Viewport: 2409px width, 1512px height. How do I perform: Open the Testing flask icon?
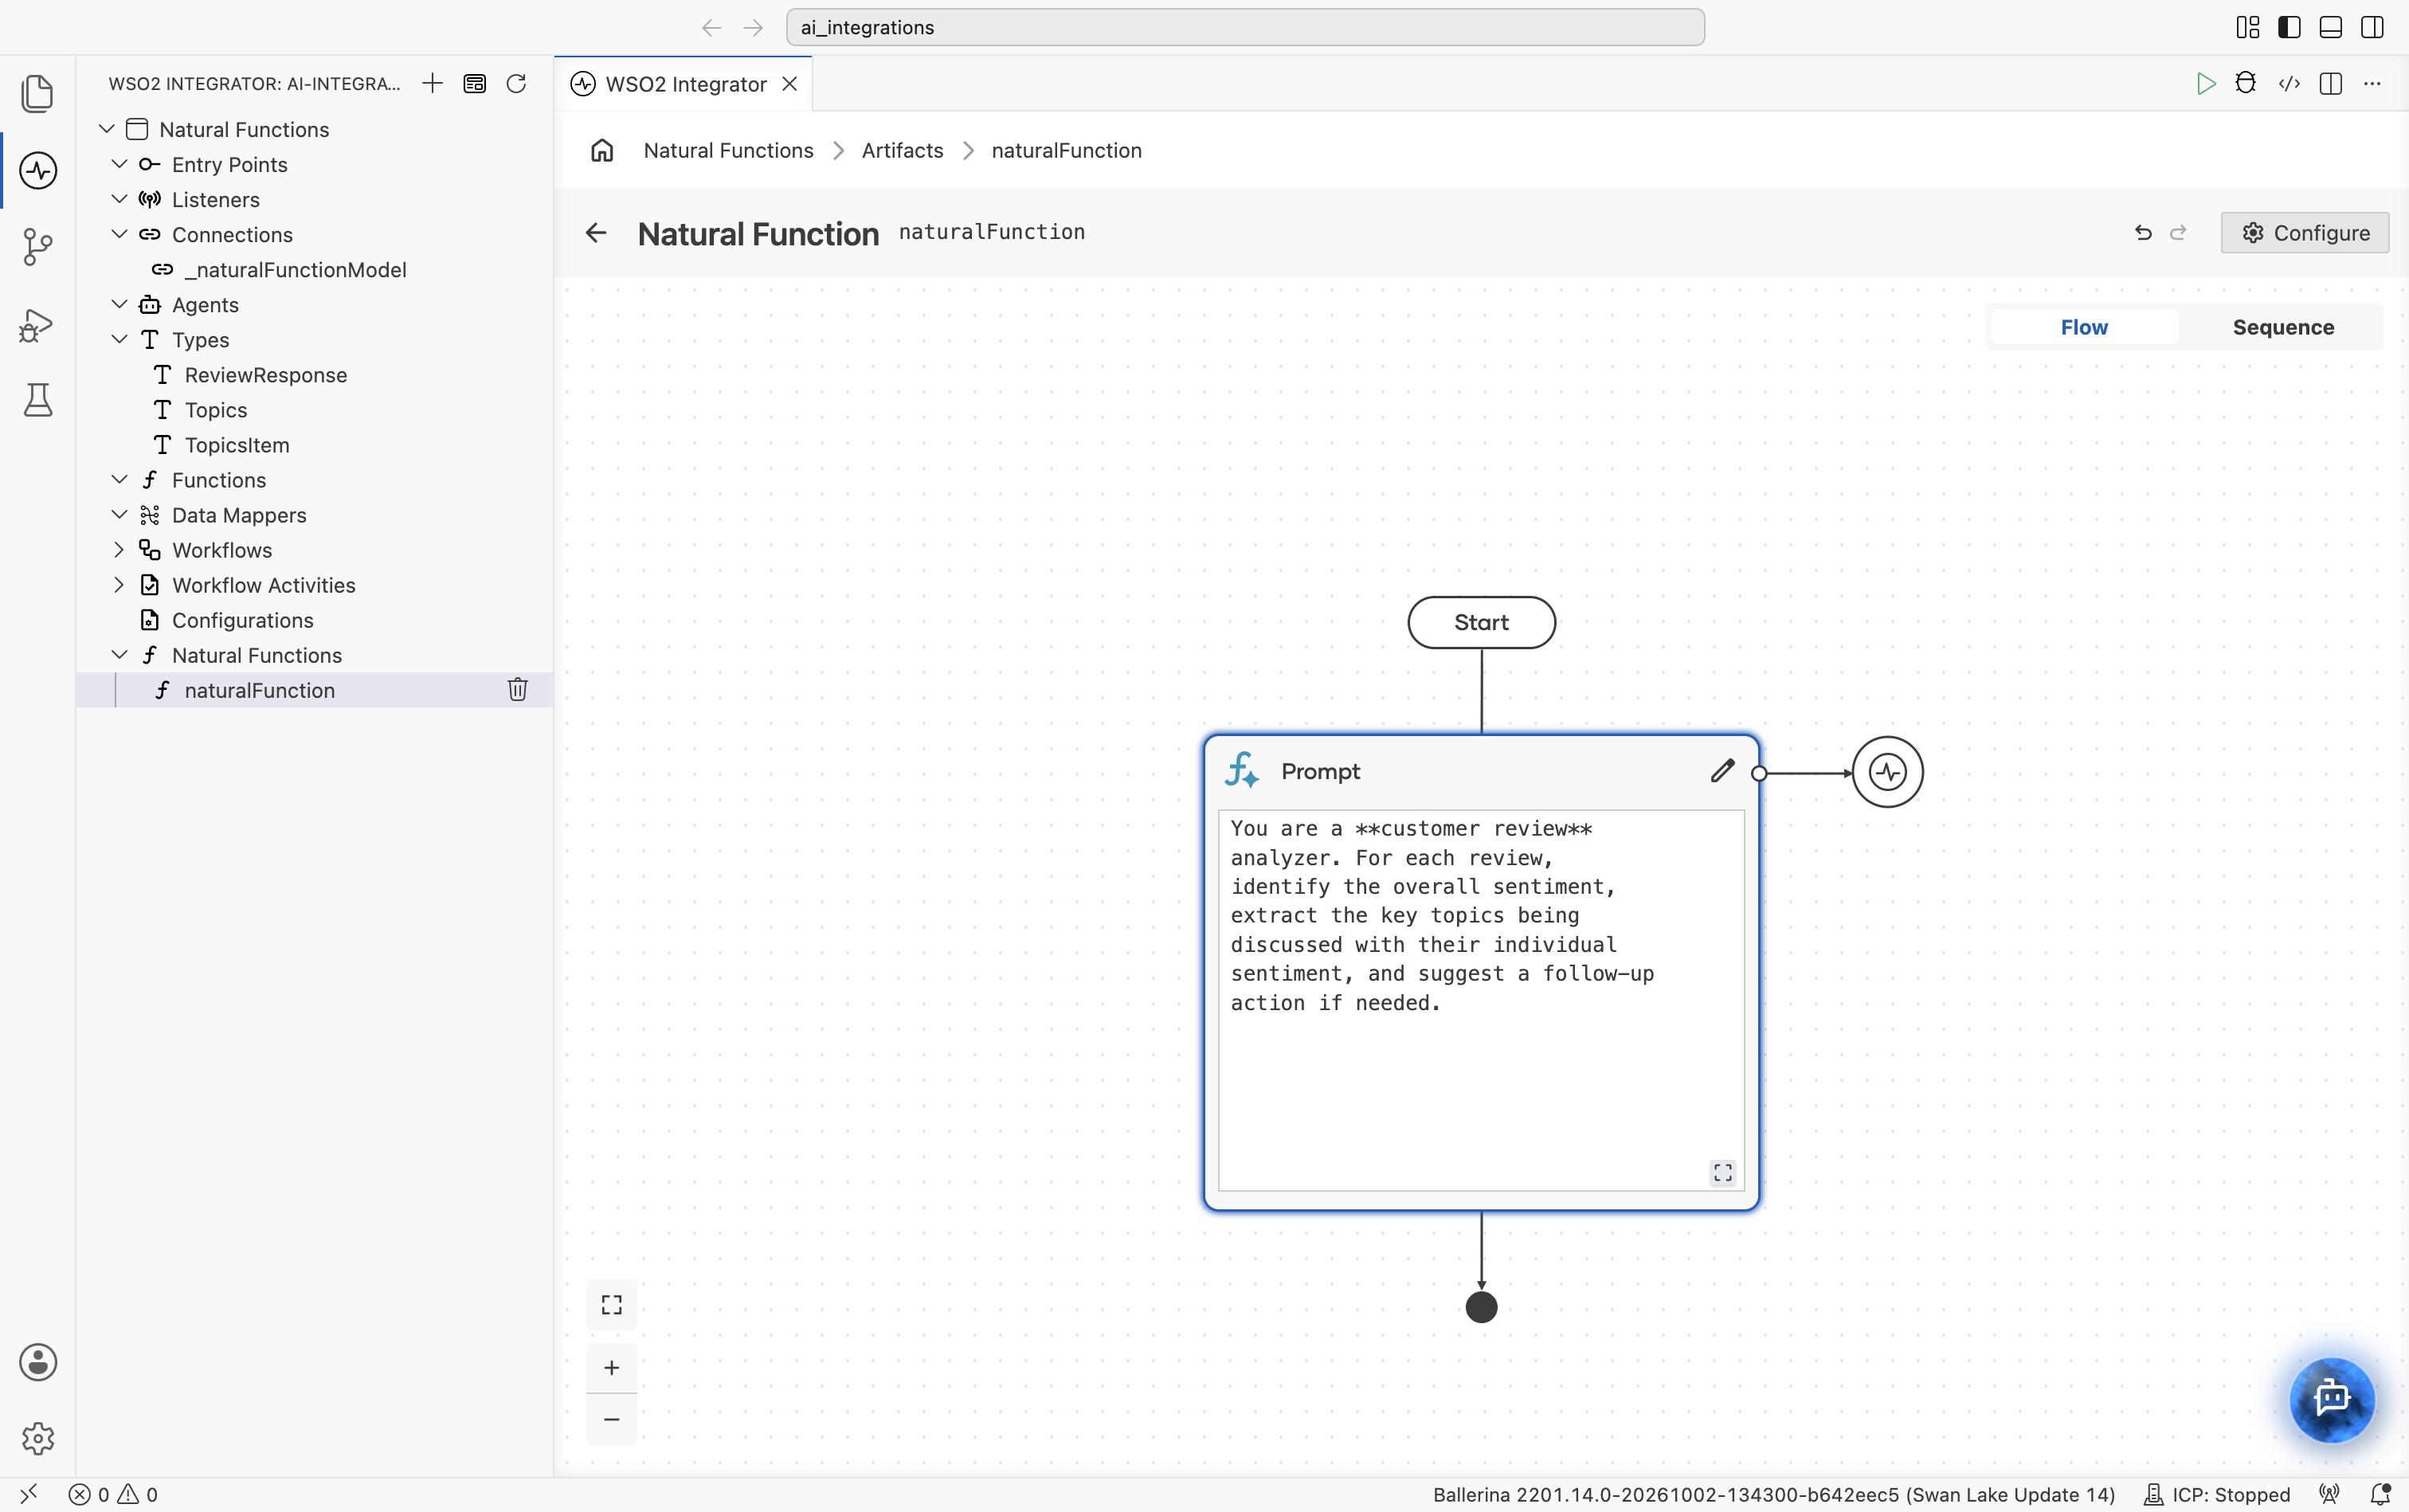38,400
